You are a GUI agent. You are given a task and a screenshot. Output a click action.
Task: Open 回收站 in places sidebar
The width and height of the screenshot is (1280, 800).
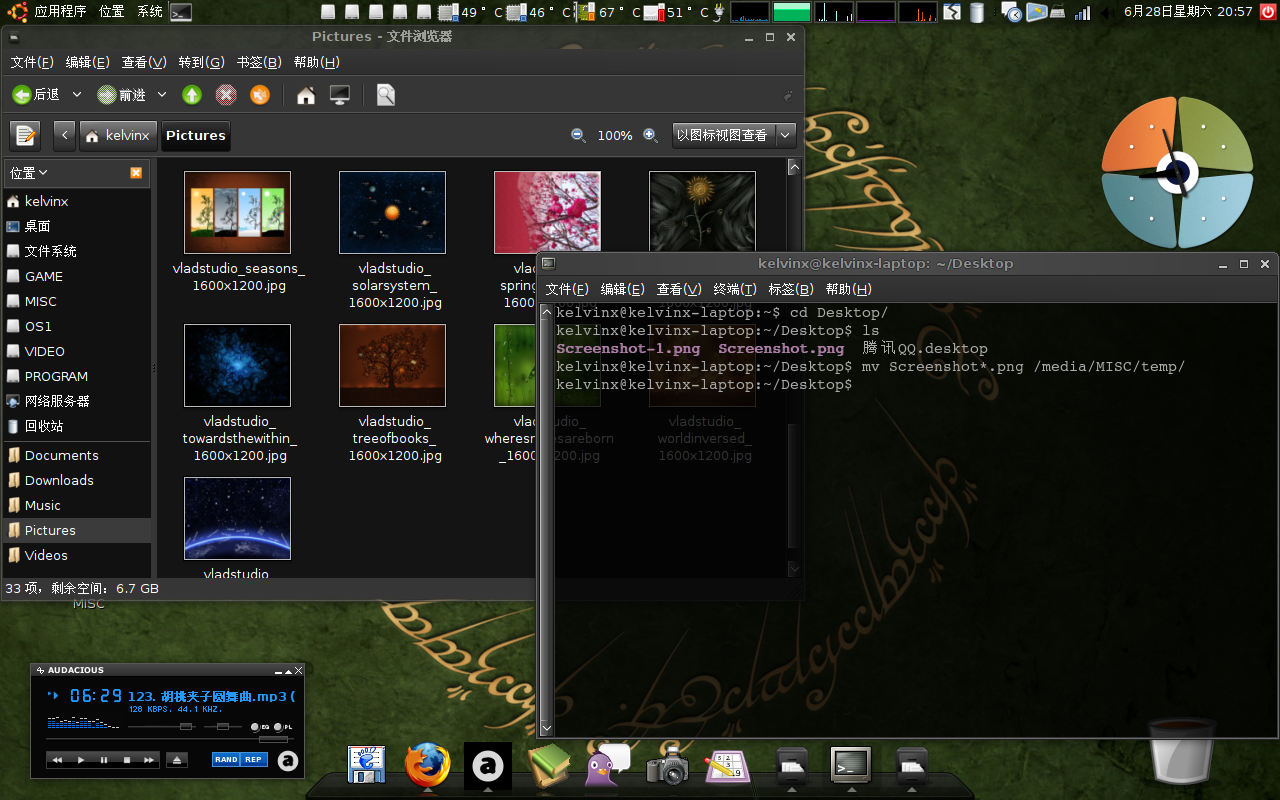[x=78, y=425]
